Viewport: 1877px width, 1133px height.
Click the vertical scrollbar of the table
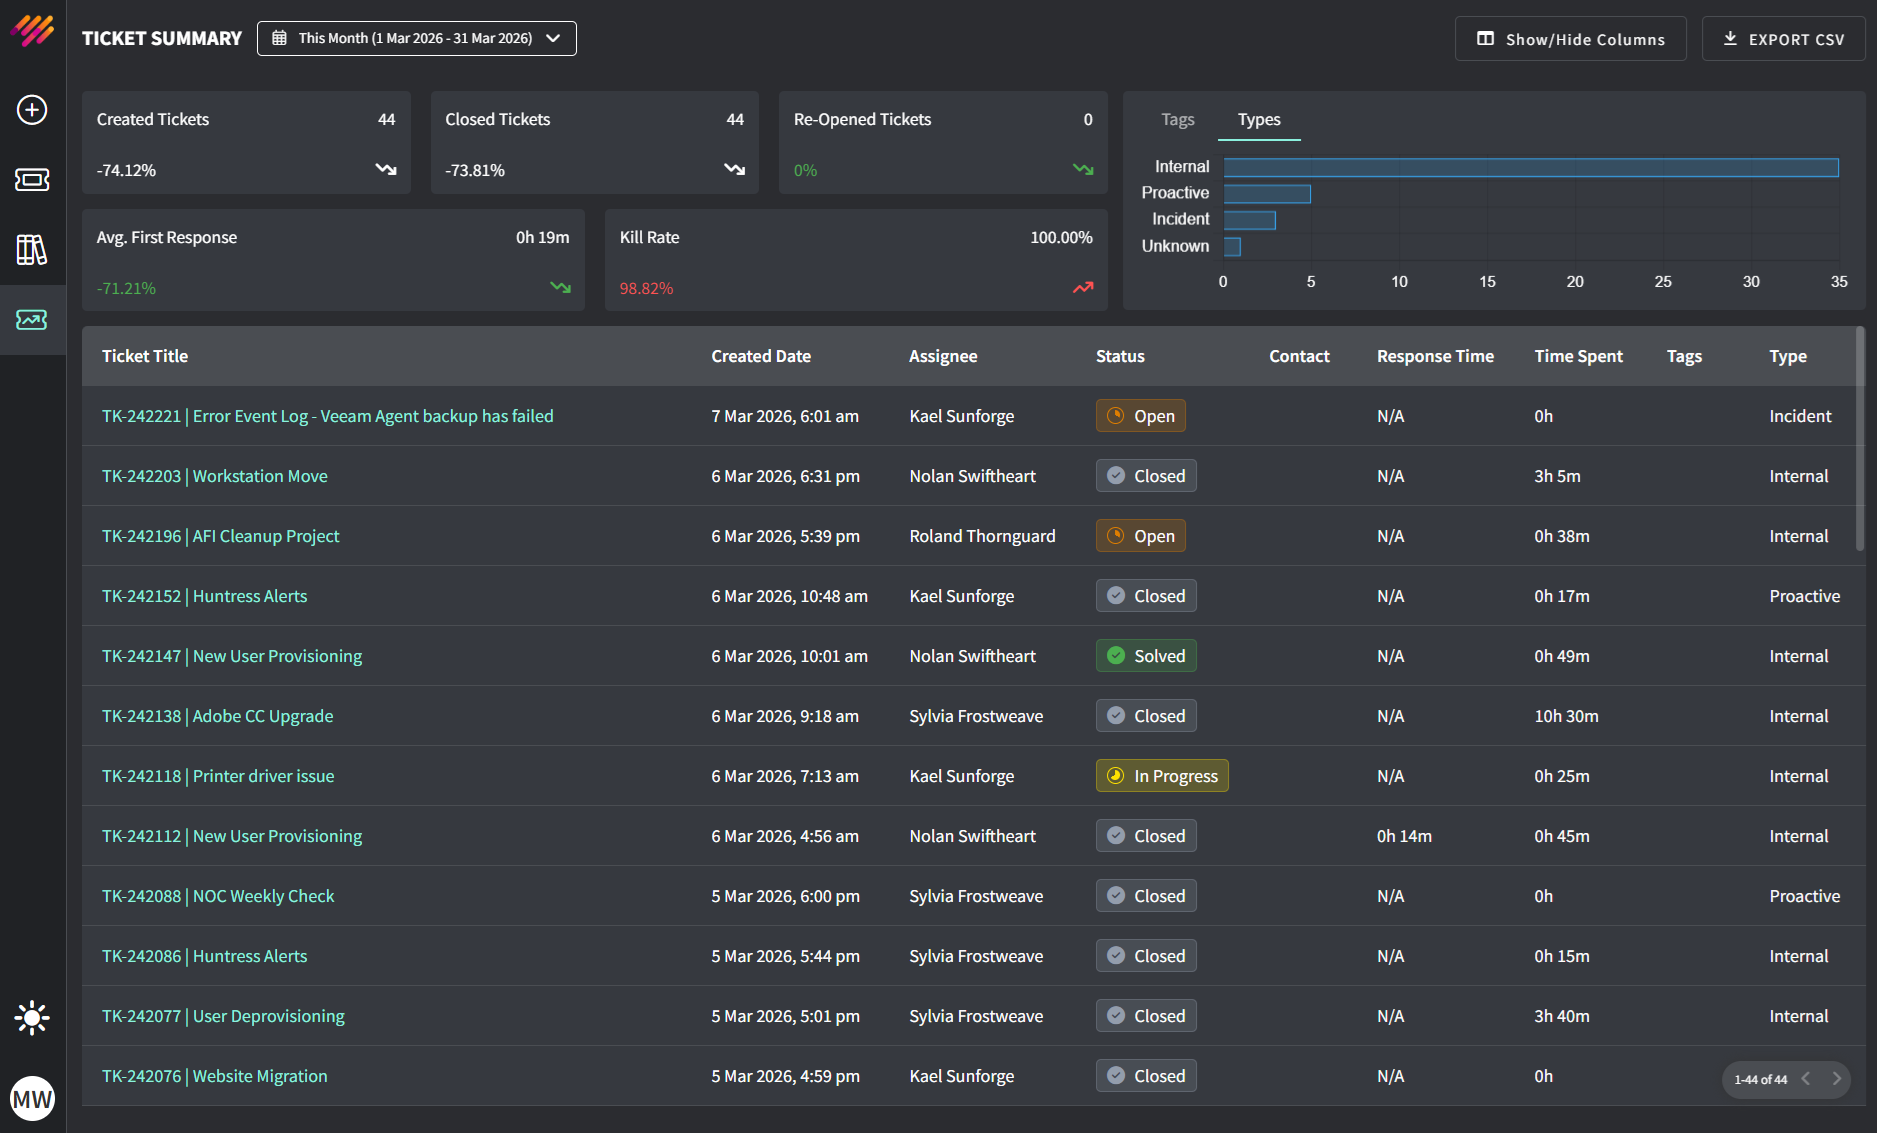tap(1859, 440)
